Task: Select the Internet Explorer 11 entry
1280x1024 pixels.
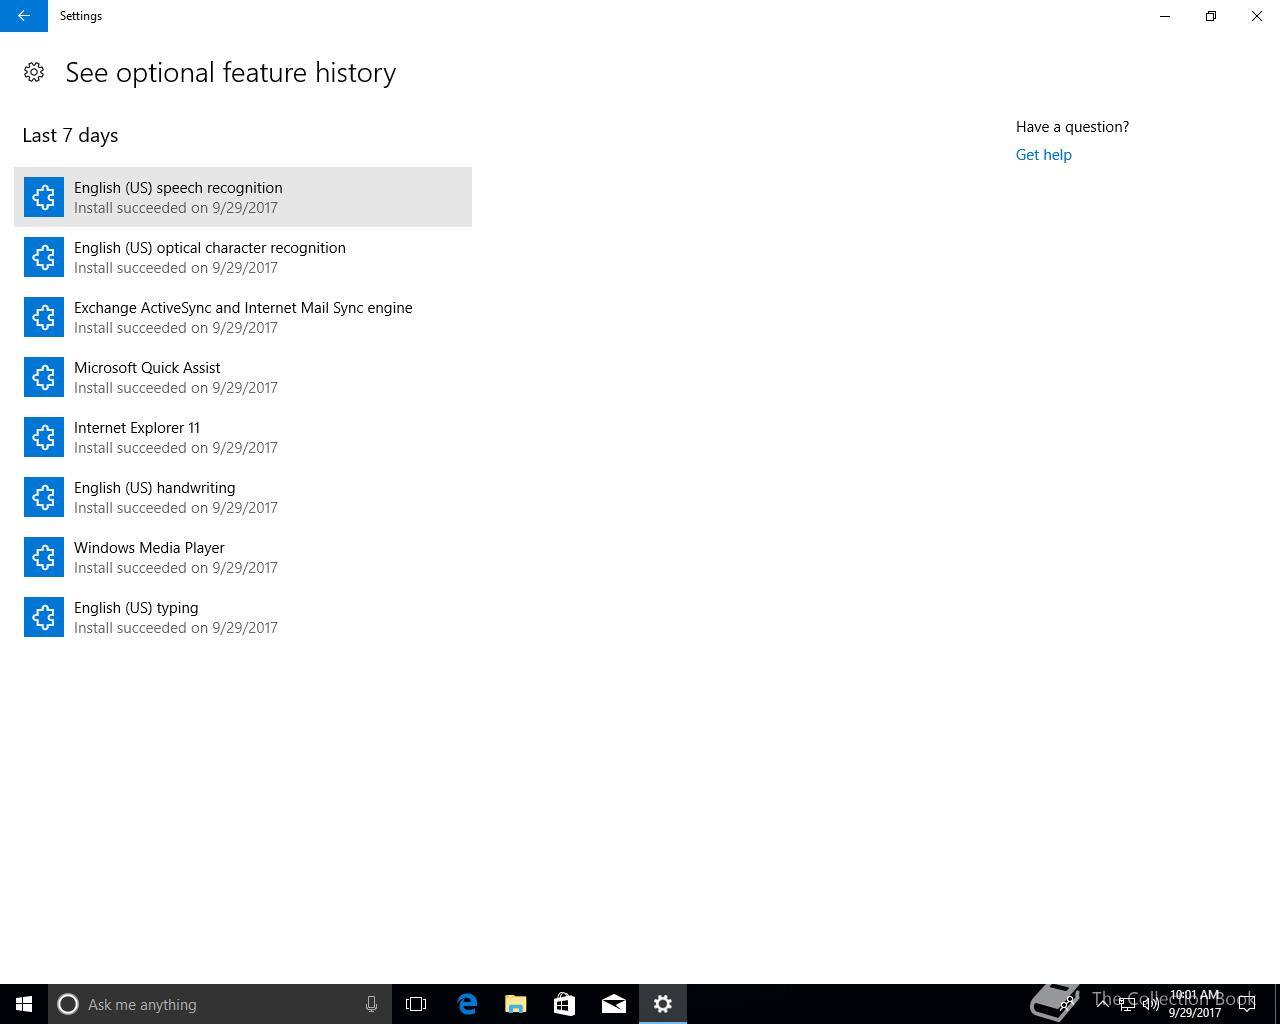Action: click(243, 437)
